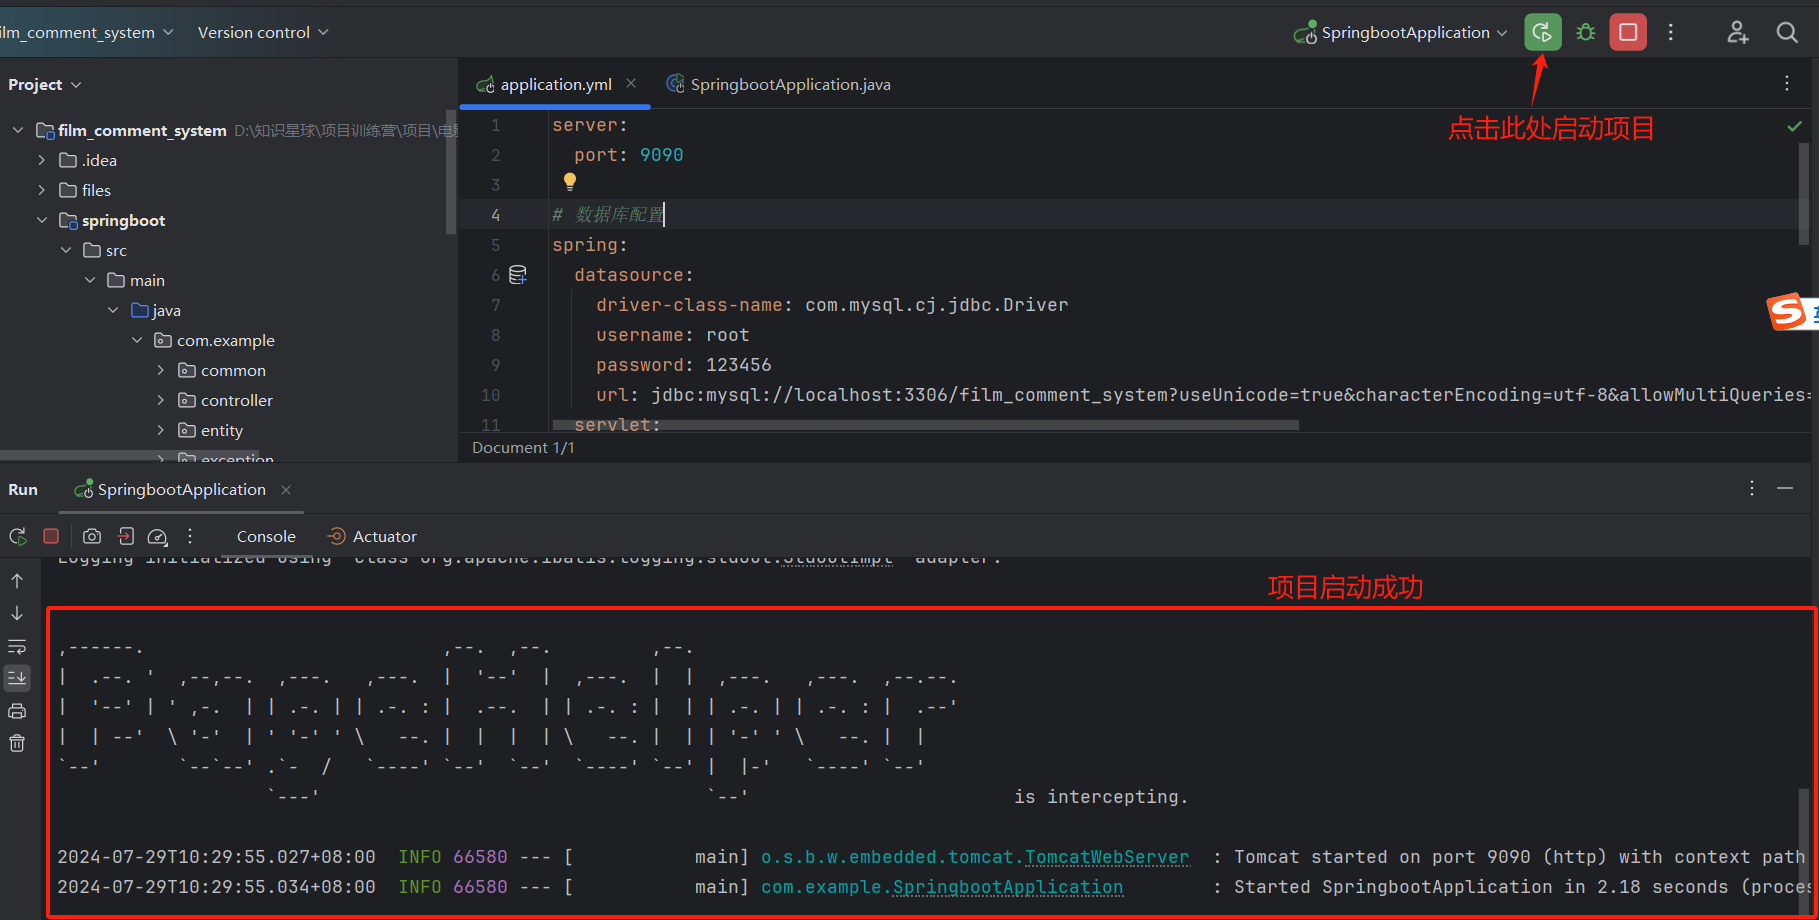Screen dimensions: 1819x920
Task: Open the Version control dropdown
Action: pos(263,32)
